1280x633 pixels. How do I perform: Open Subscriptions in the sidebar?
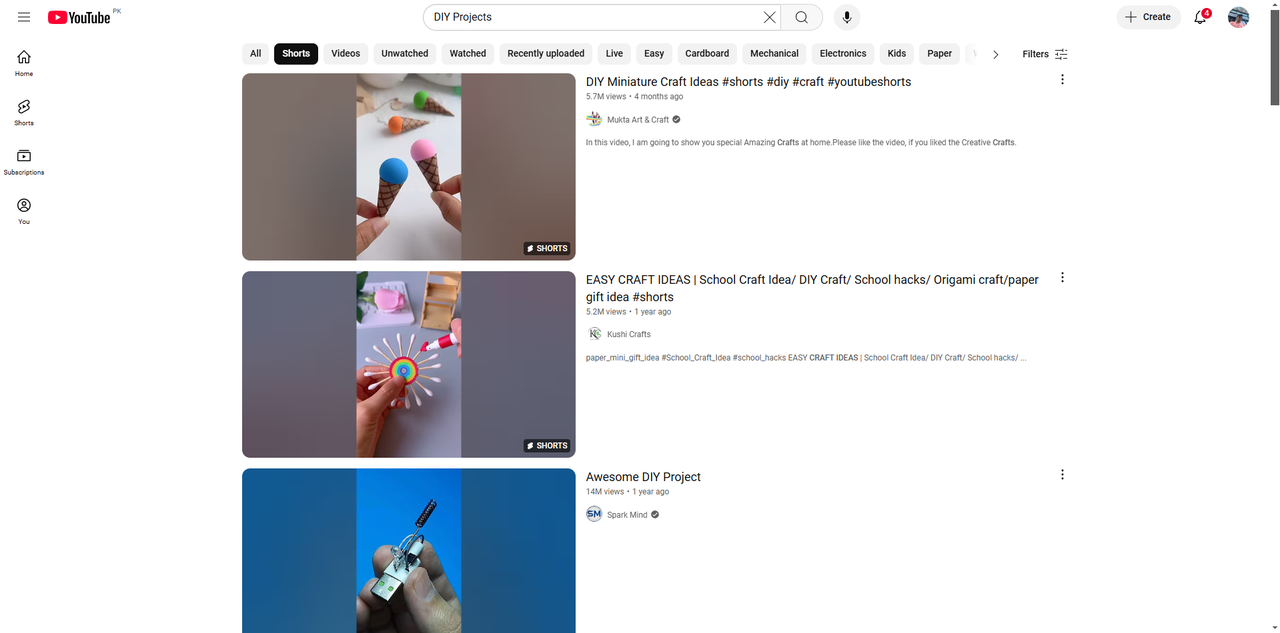pos(24,162)
